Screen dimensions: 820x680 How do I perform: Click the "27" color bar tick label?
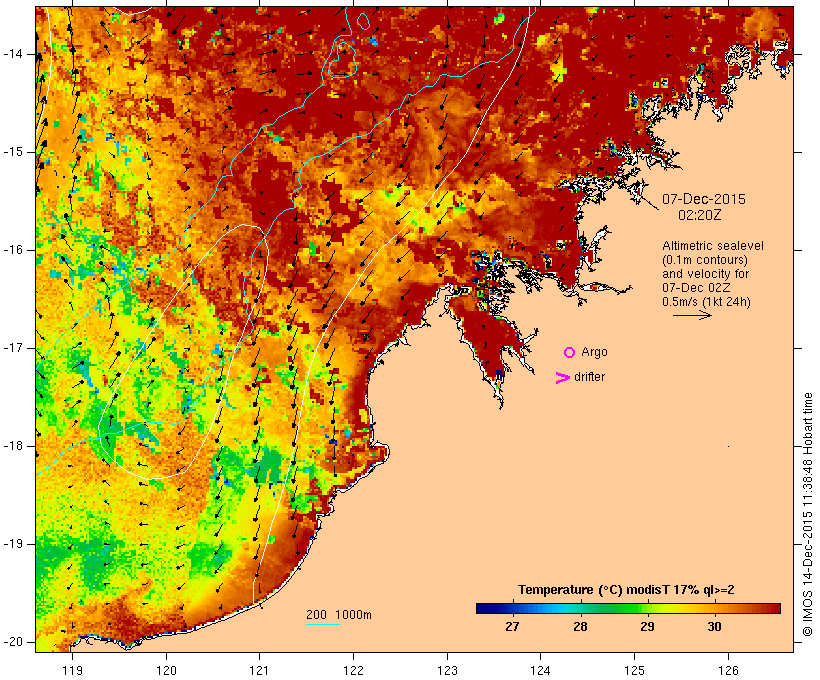[x=512, y=627]
